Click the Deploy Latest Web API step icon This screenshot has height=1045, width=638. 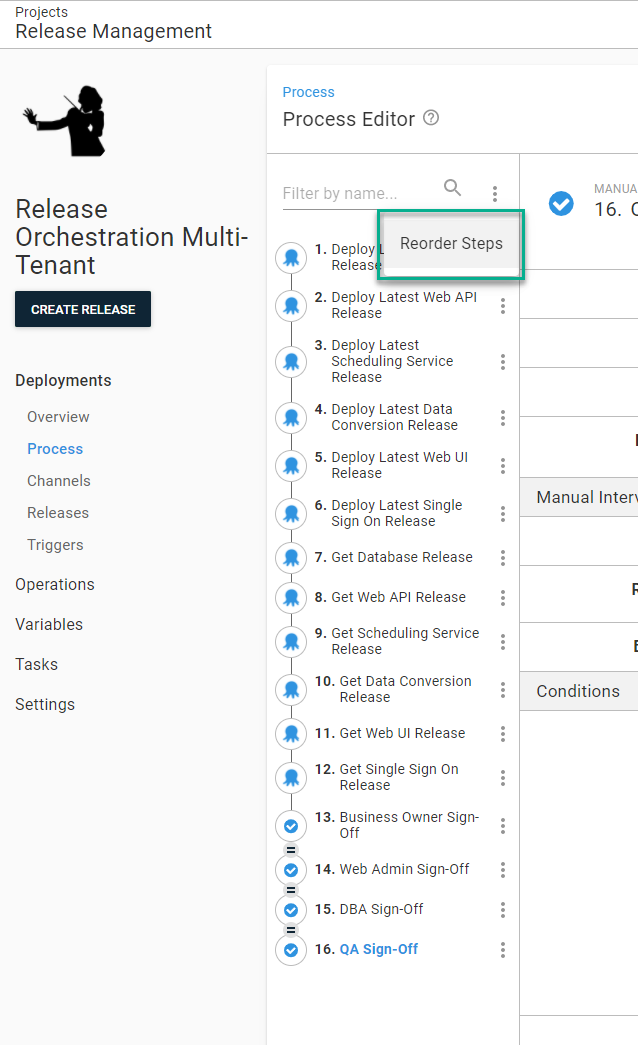tap(291, 305)
